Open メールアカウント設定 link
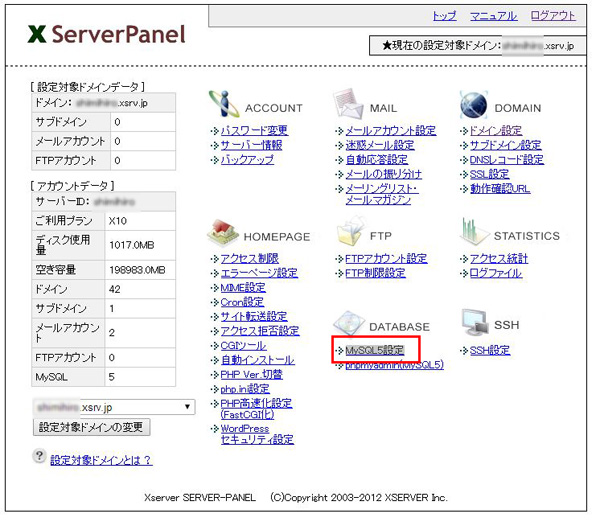600x526 pixels. (x=391, y=130)
